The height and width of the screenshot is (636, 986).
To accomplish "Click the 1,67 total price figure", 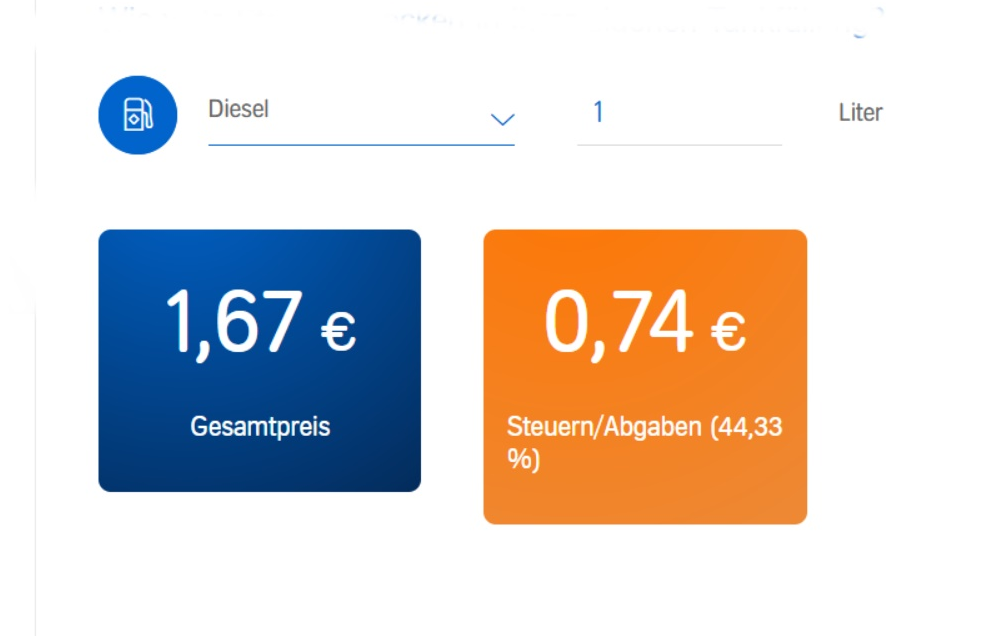I will click(233, 325).
